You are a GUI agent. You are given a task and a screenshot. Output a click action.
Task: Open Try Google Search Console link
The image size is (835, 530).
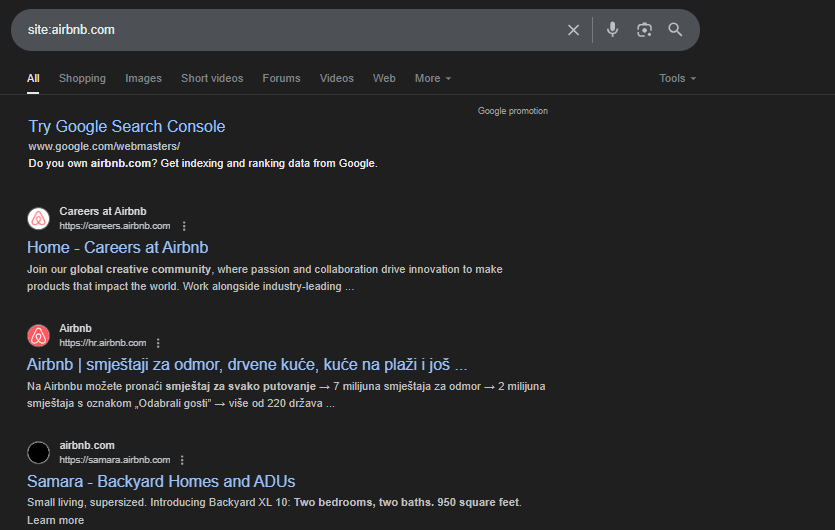pos(127,126)
